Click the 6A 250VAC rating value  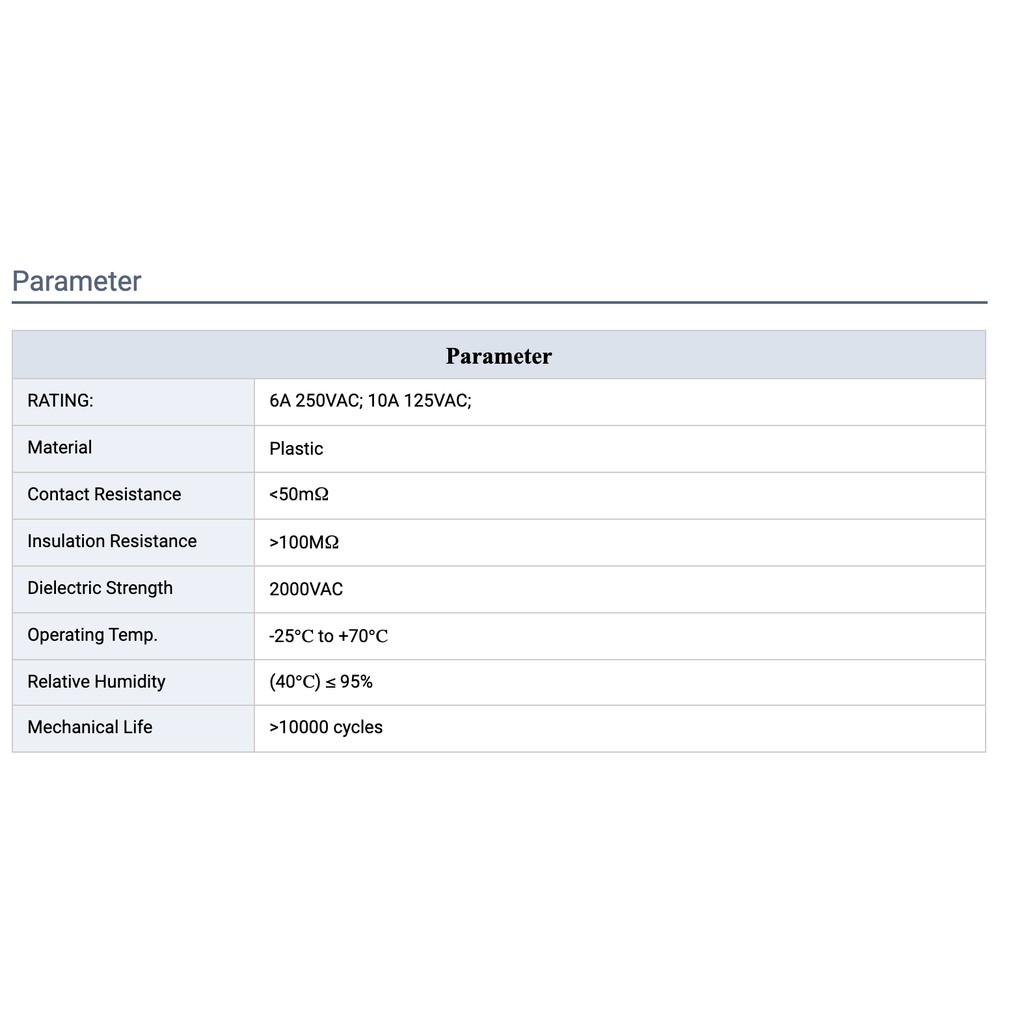314,401
